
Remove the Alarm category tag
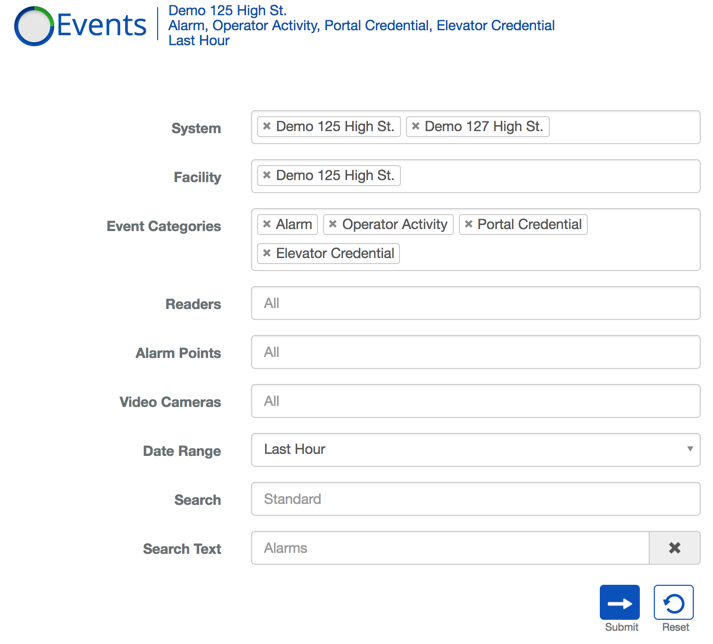266,225
